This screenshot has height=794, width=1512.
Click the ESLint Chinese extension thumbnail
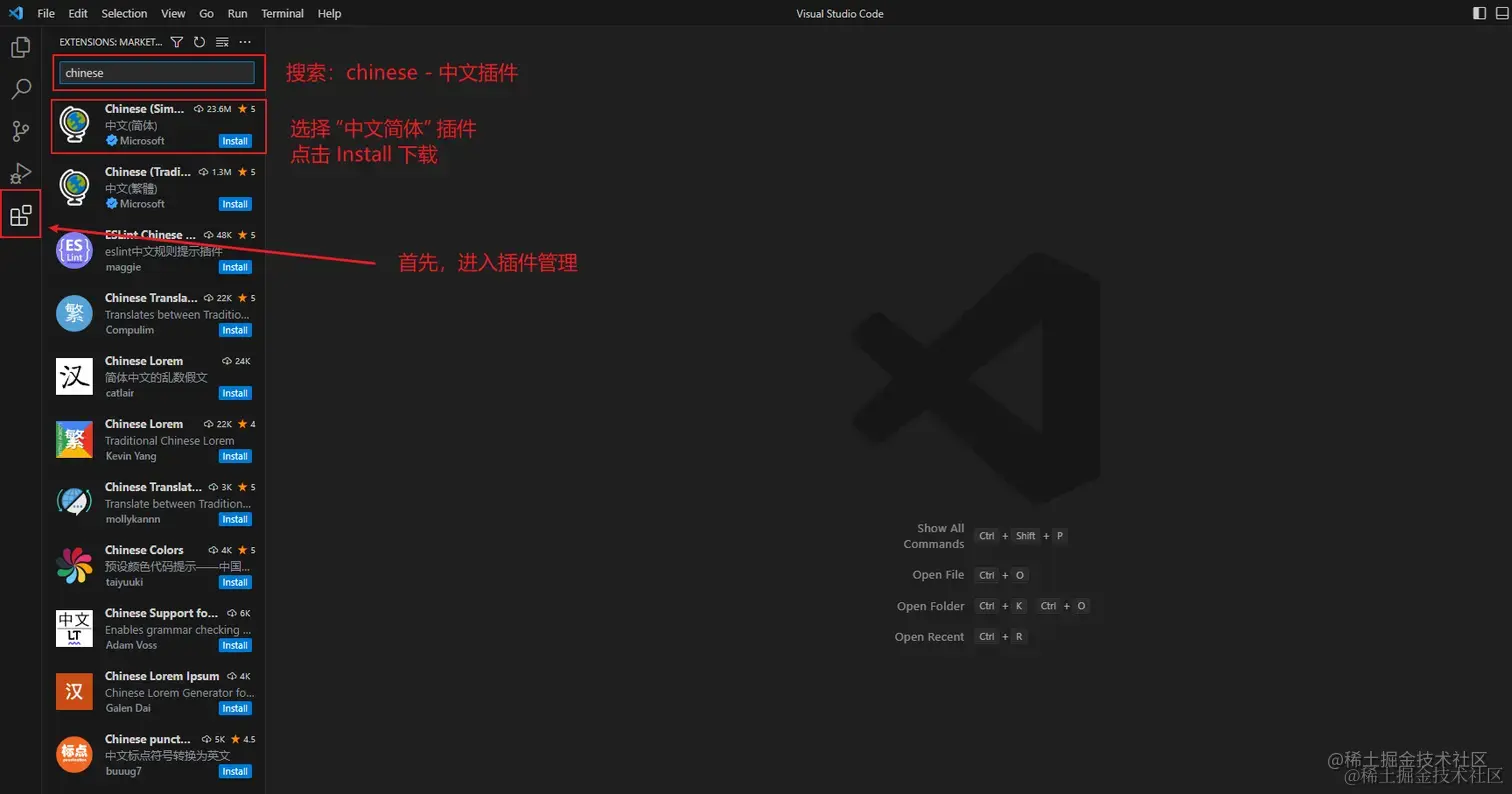[x=73, y=250]
